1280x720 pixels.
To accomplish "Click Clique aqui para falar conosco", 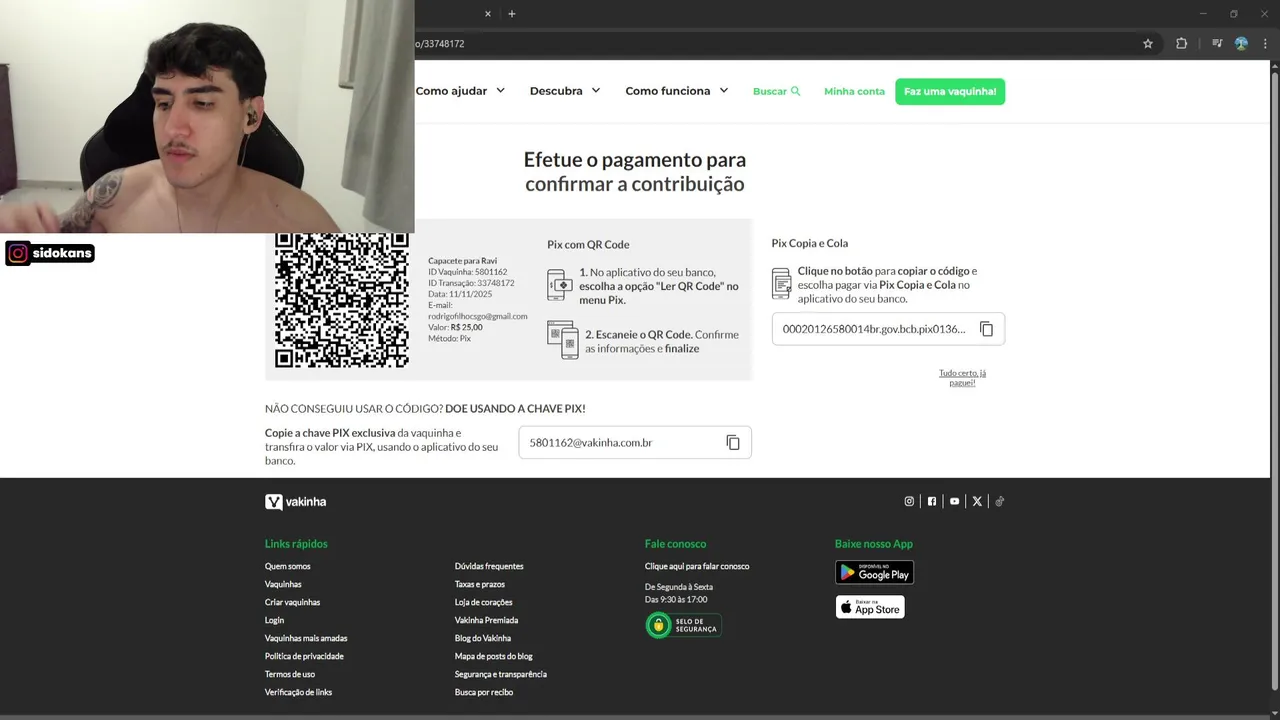I will coord(697,566).
